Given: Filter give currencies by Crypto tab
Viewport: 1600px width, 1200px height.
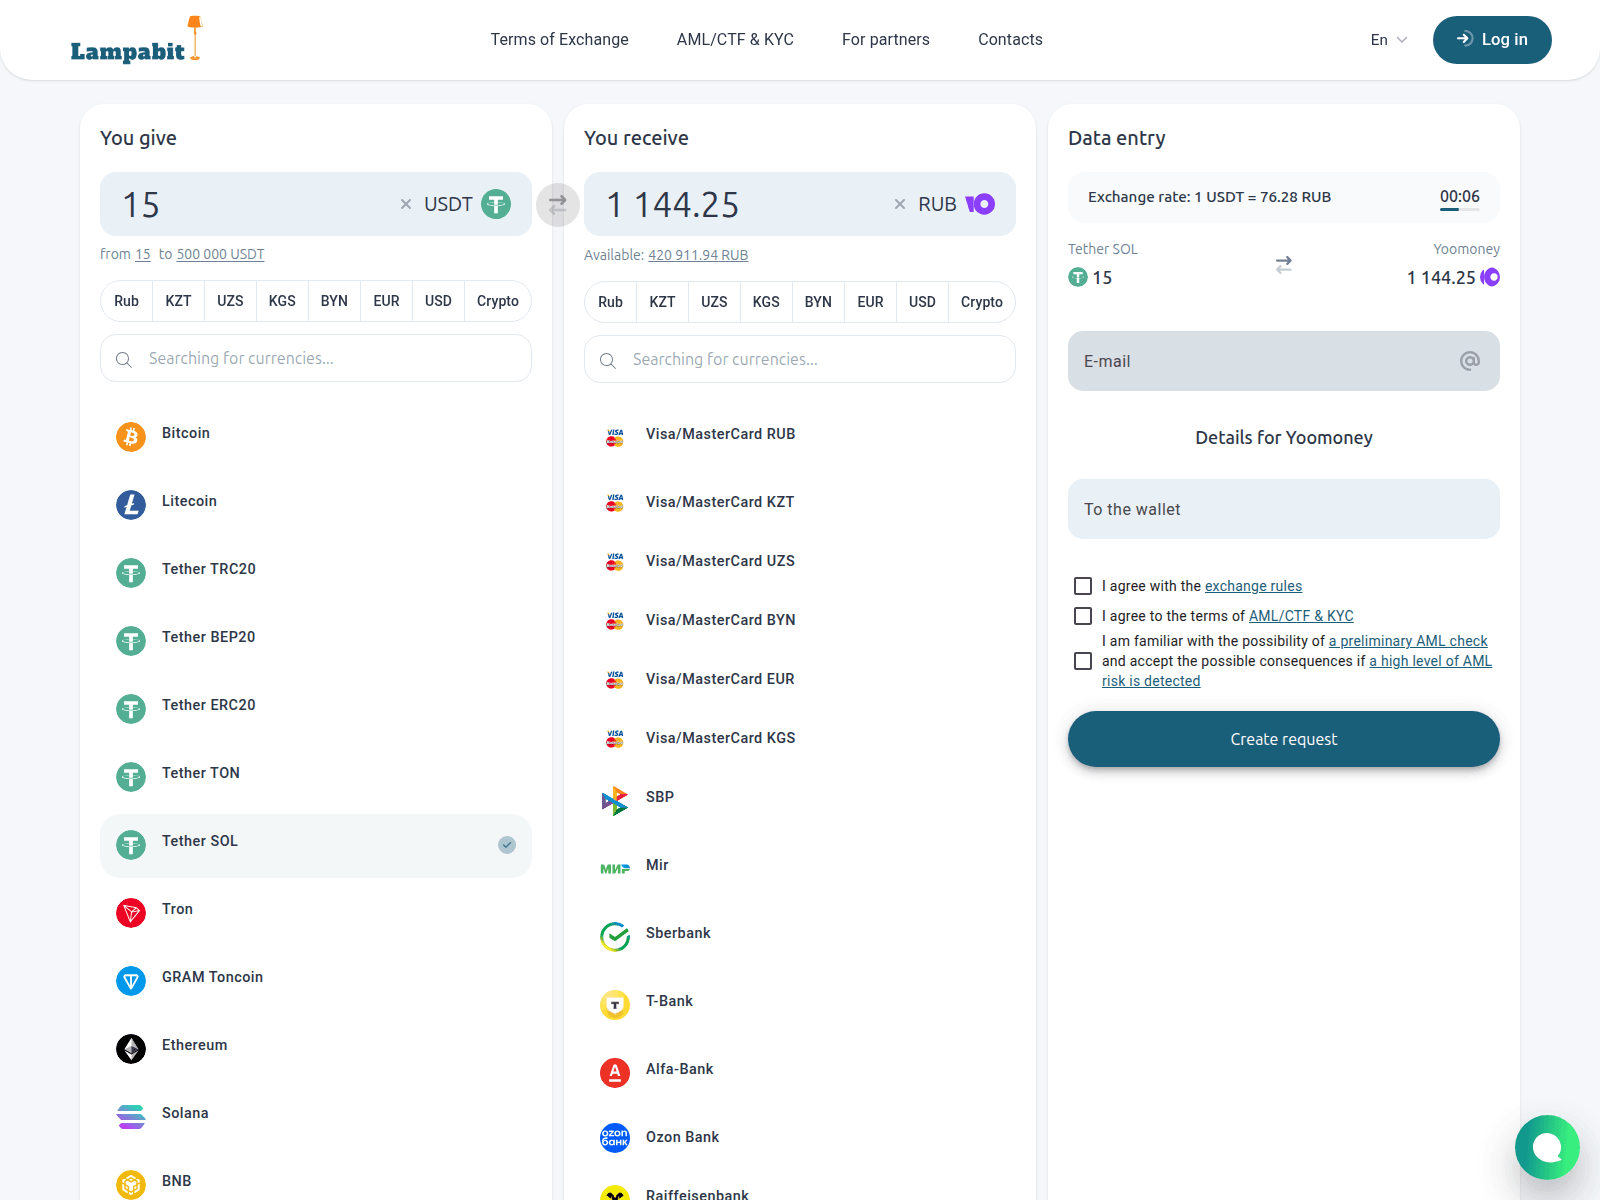Looking at the screenshot, I should coord(498,301).
